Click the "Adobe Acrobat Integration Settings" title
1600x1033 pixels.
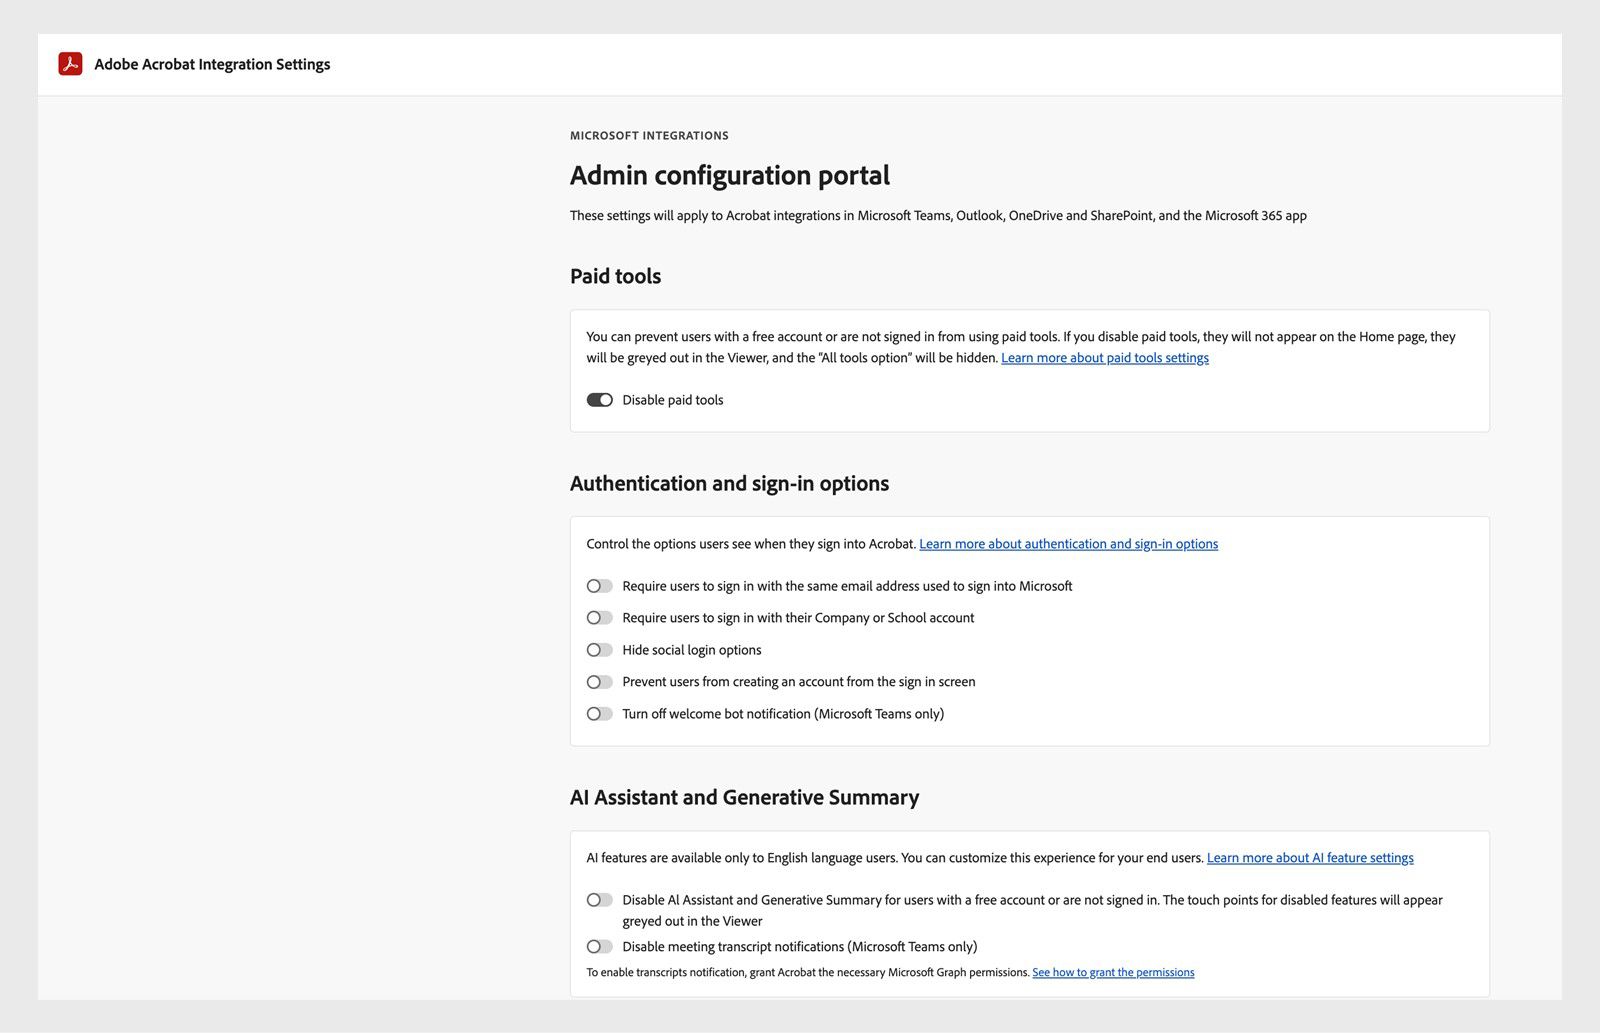coord(211,63)
